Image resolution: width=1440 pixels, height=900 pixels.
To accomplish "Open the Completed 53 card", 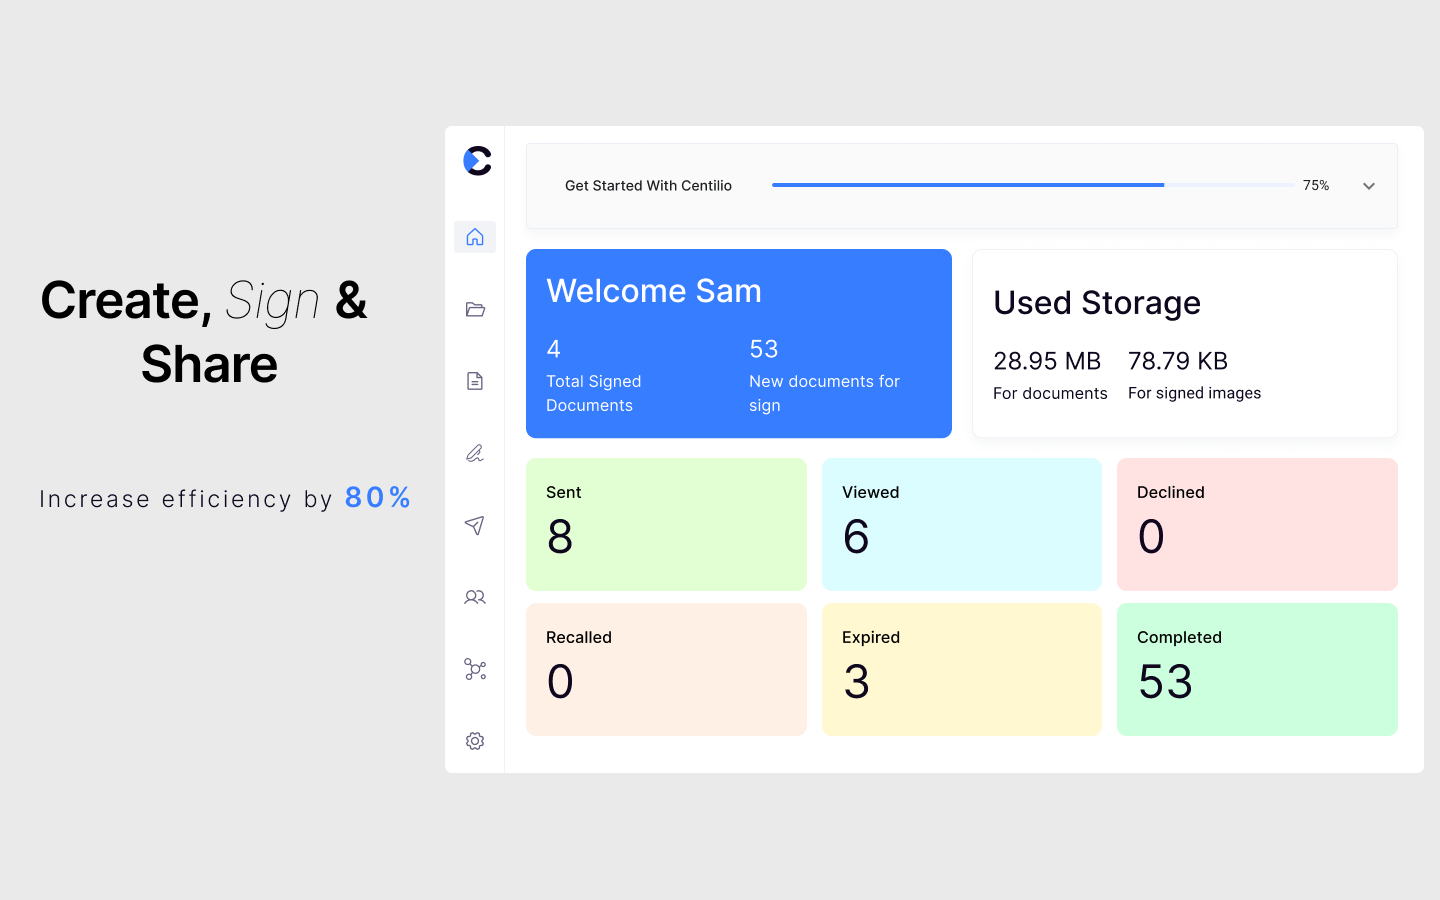I will [x=1257, y=669].
